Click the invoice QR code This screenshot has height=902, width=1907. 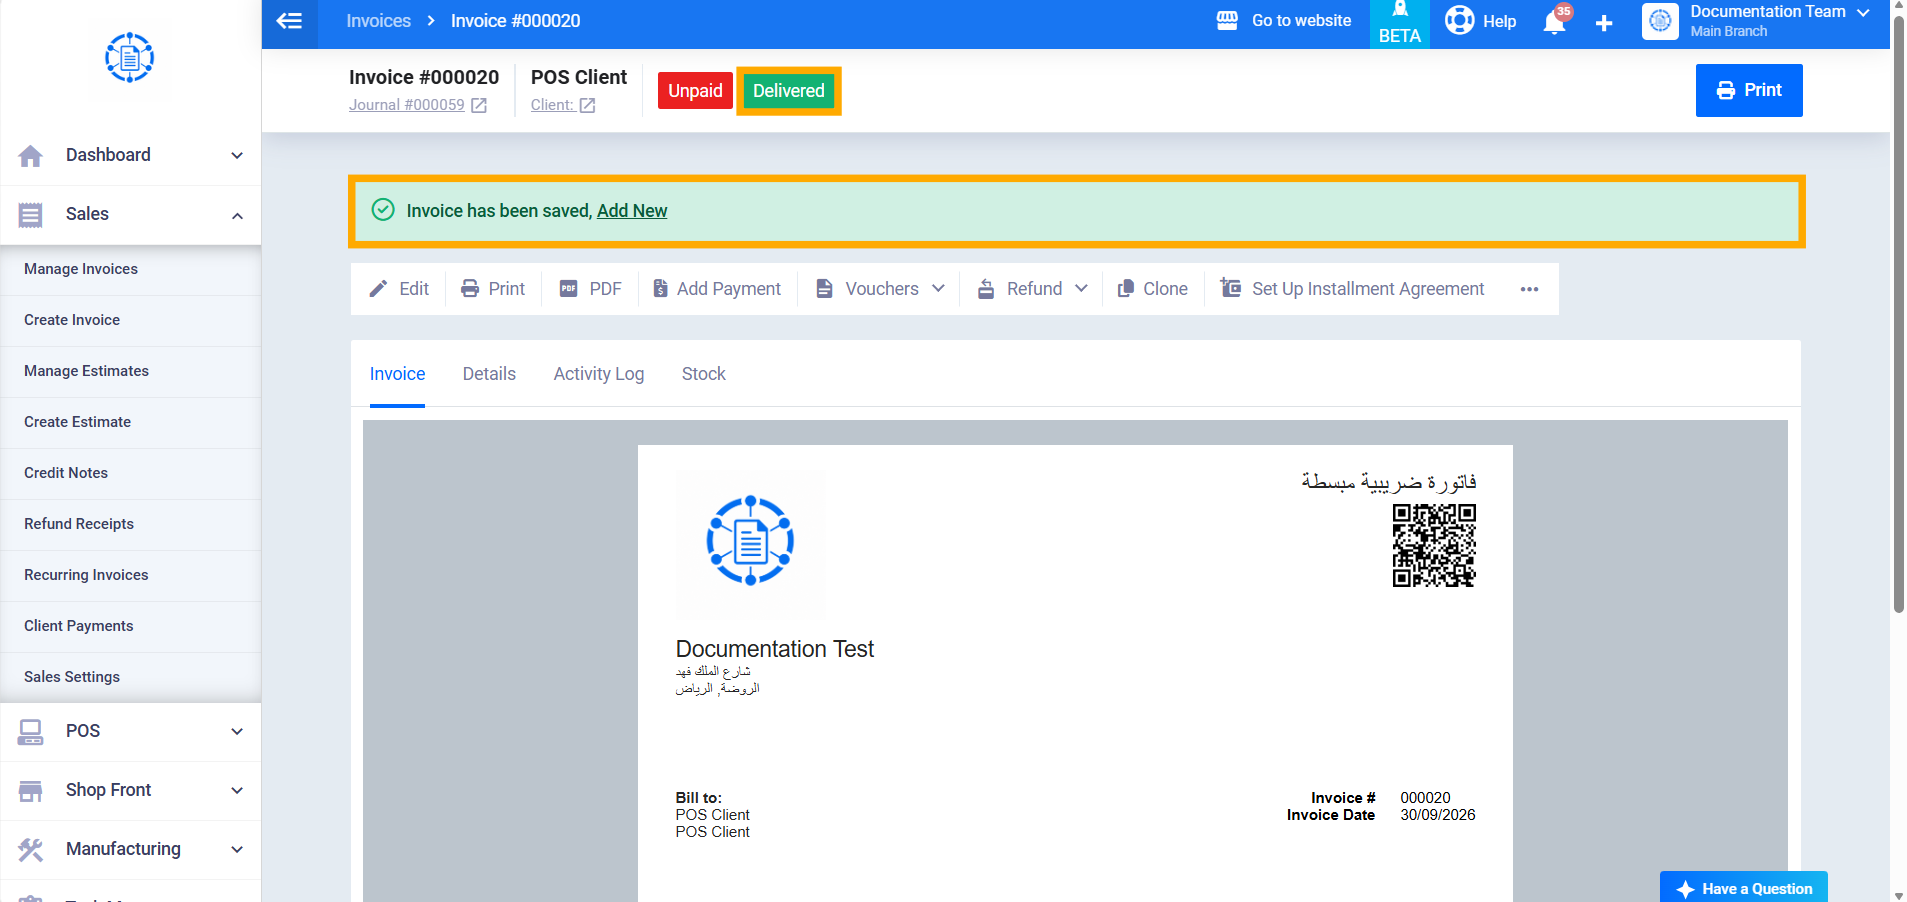(1434, 545)
